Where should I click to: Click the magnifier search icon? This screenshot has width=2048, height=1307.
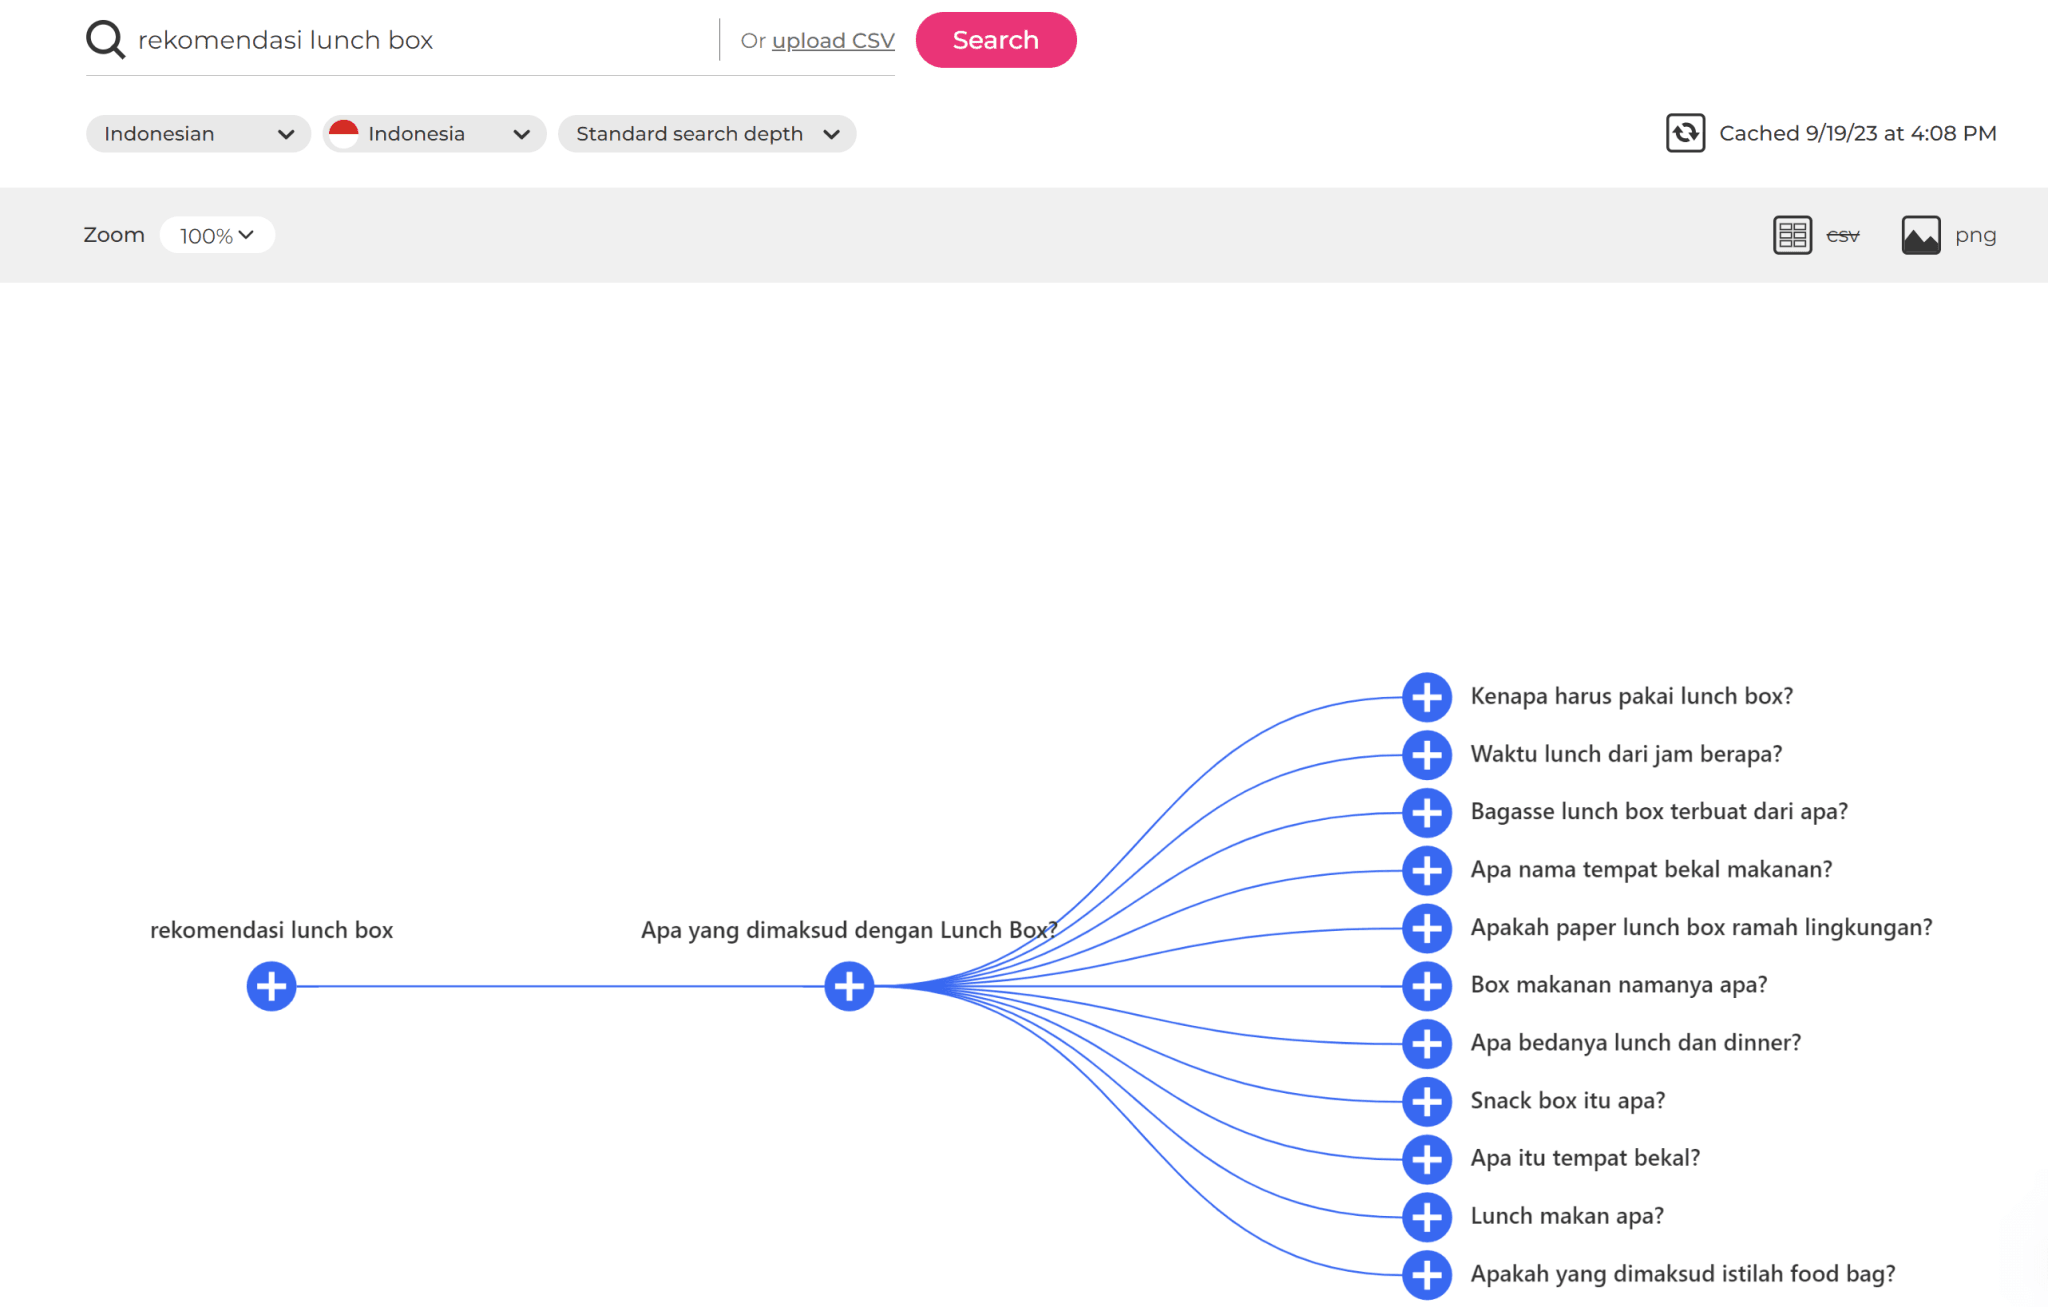tap(105, 40)
